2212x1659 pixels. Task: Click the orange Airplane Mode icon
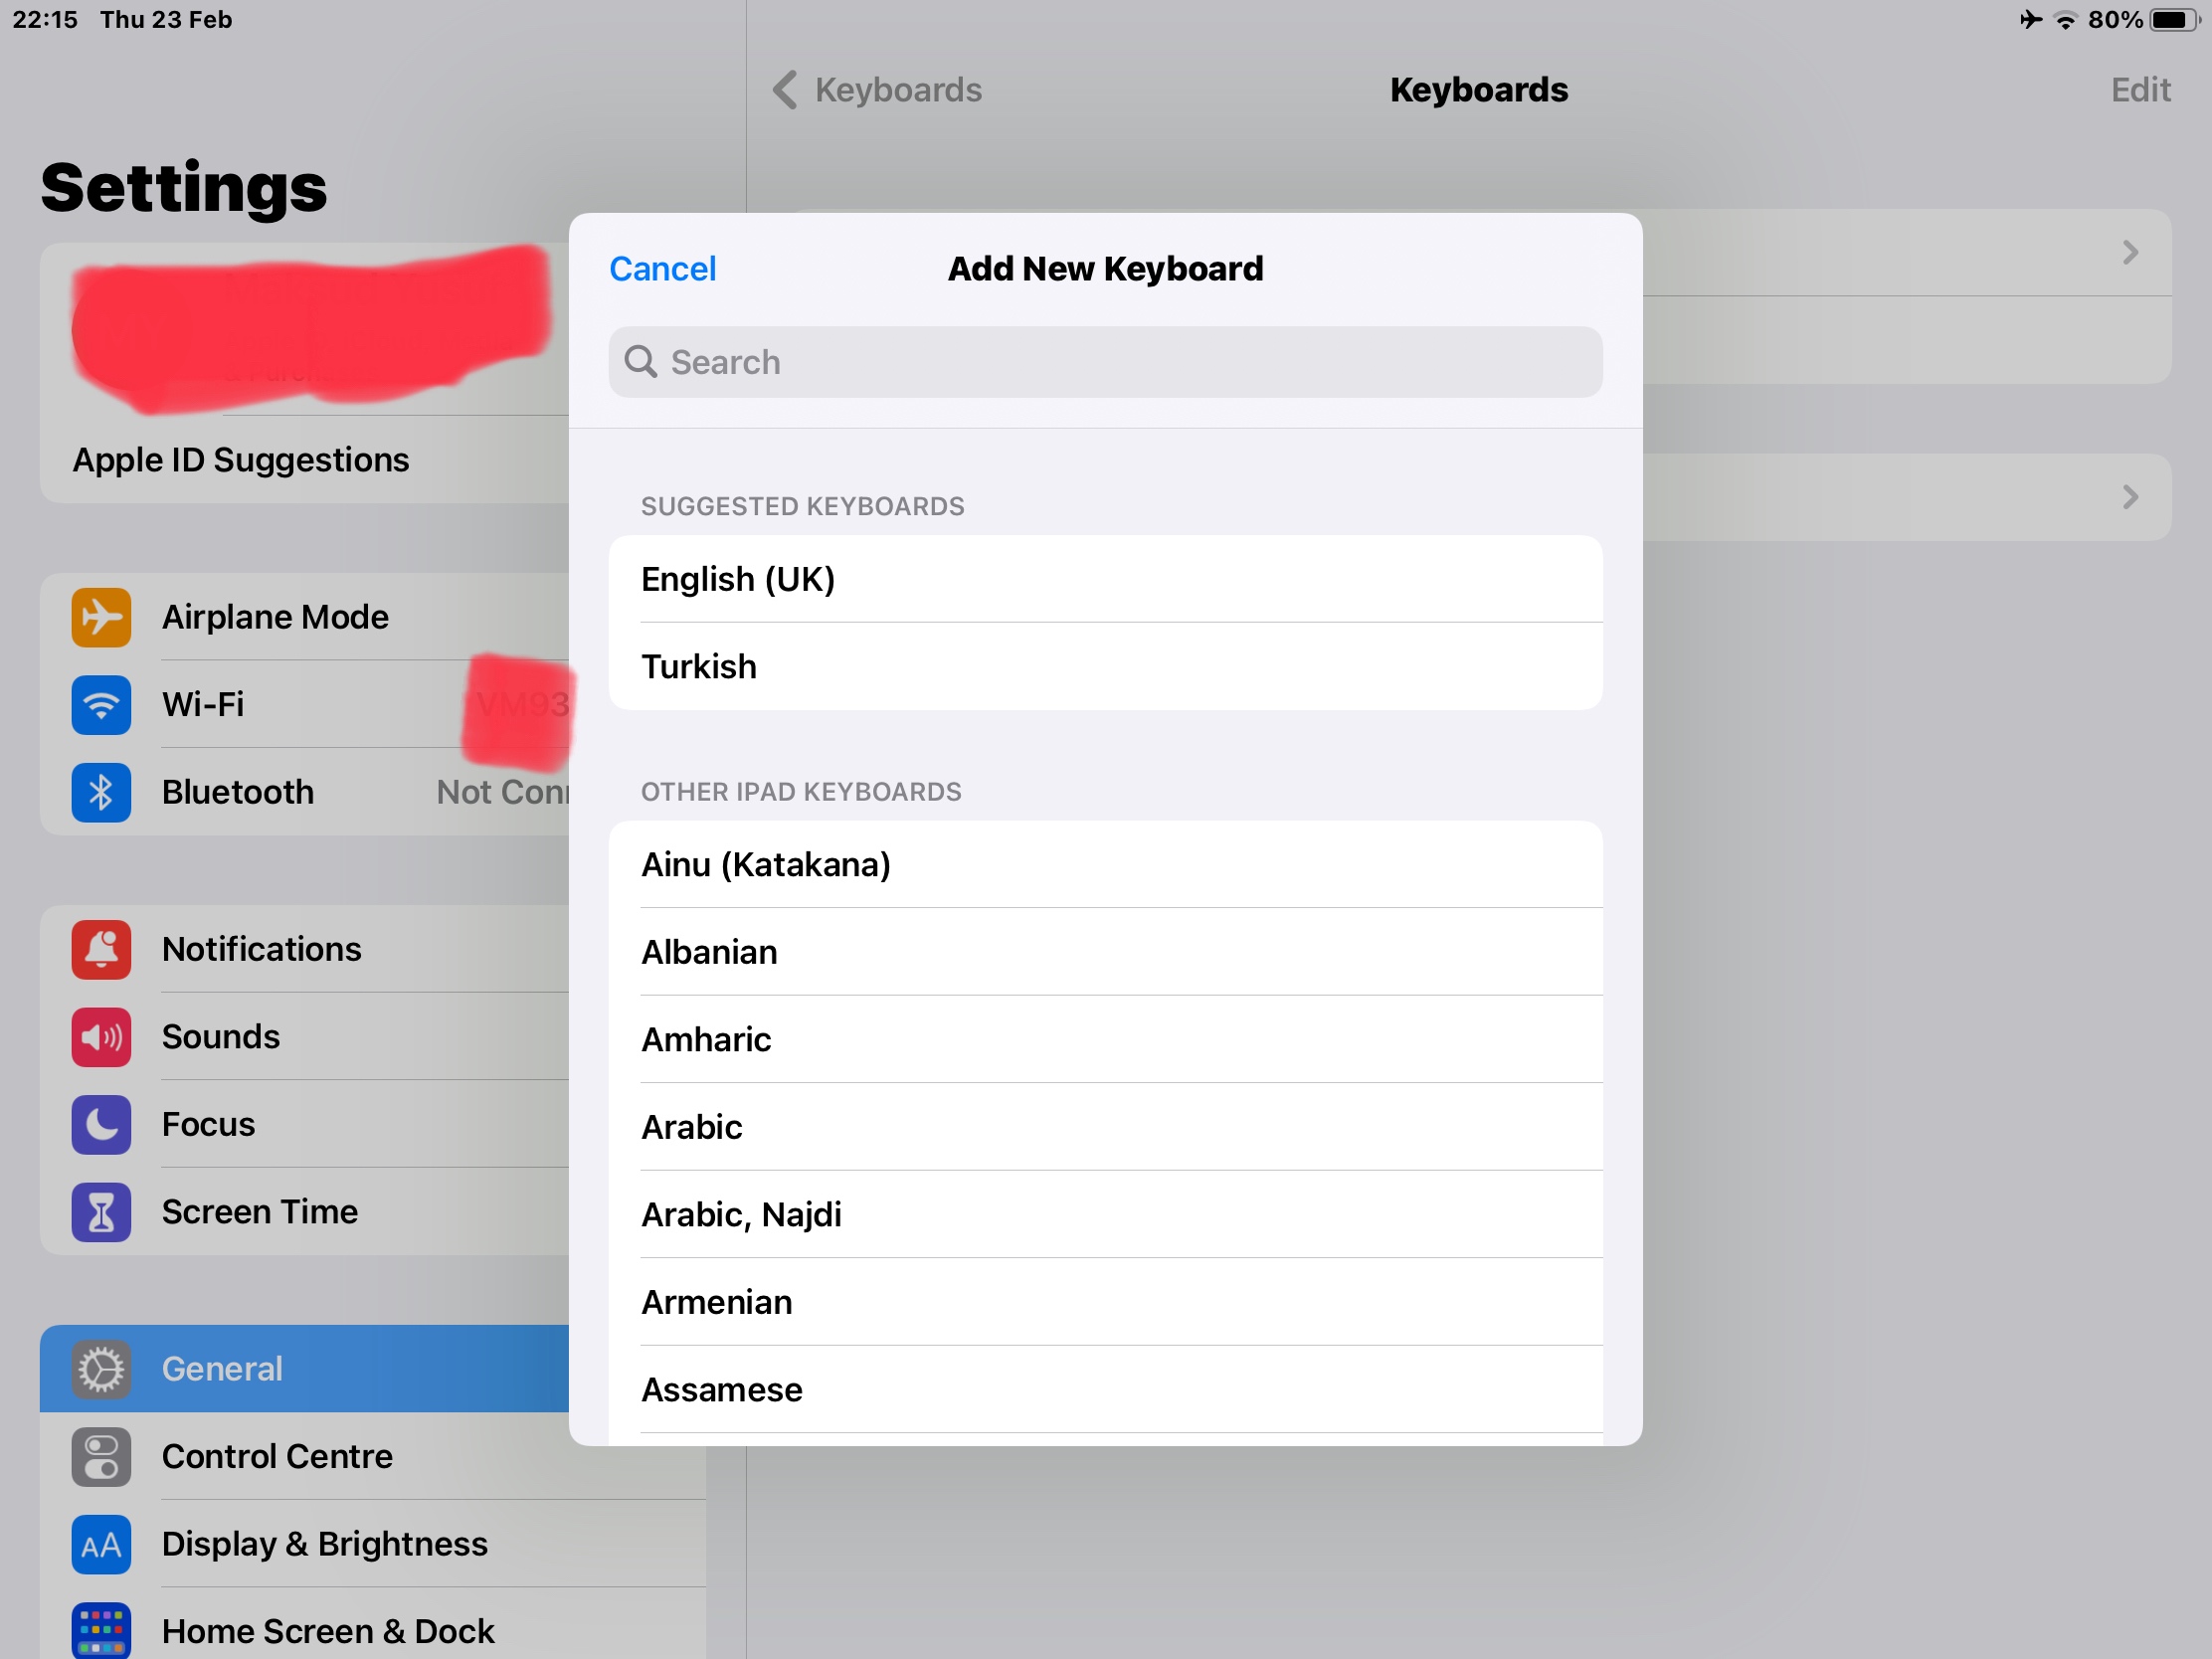(x=101, y=617)
